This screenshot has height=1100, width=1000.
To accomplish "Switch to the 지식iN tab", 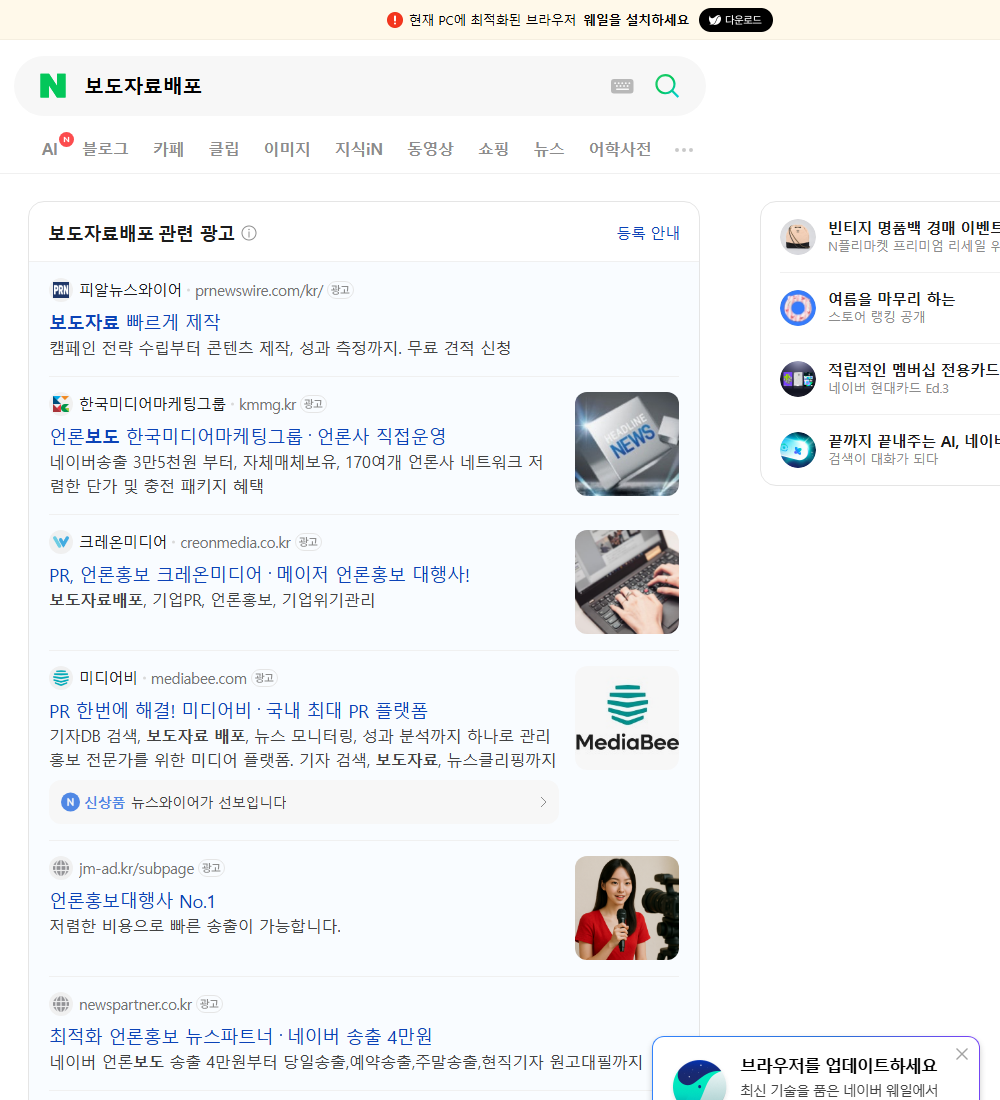I will point(359,149).
